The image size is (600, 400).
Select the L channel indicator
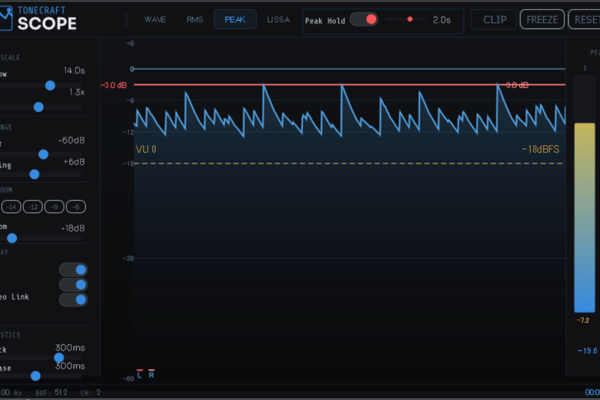point(140,374)
